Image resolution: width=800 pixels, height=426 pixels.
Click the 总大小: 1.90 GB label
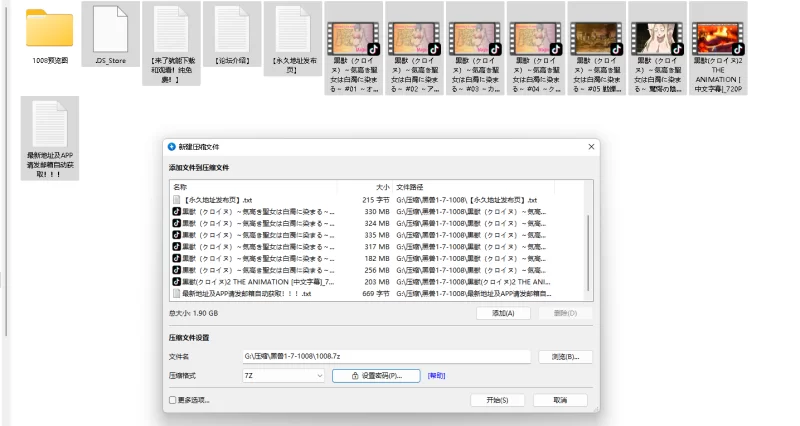[193, 313]
